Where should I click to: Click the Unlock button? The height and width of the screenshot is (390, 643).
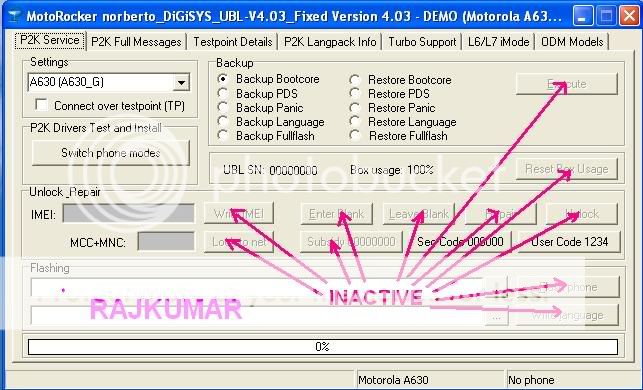[582, 214]
